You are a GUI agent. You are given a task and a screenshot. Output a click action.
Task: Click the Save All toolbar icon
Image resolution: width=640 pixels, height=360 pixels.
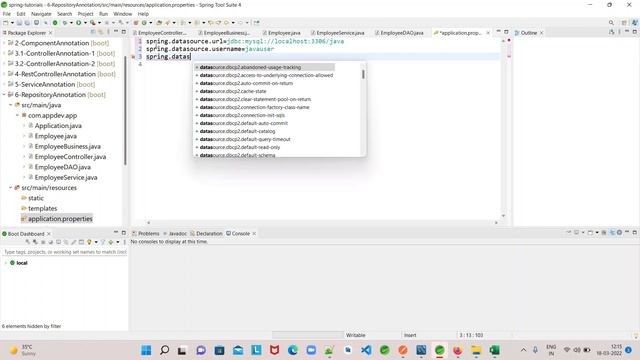tap(27, 23)
